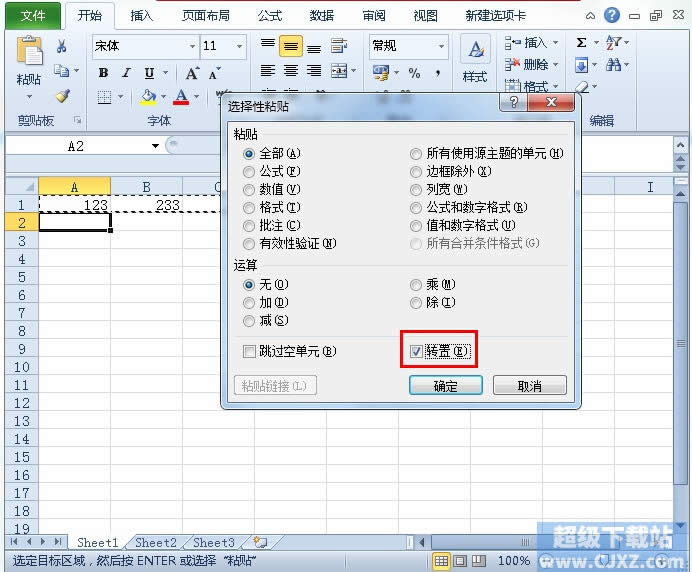Click Find and Select binoculars
This screenshot has width=692, height=572.
pyautogui.click(x=613, y=65)
